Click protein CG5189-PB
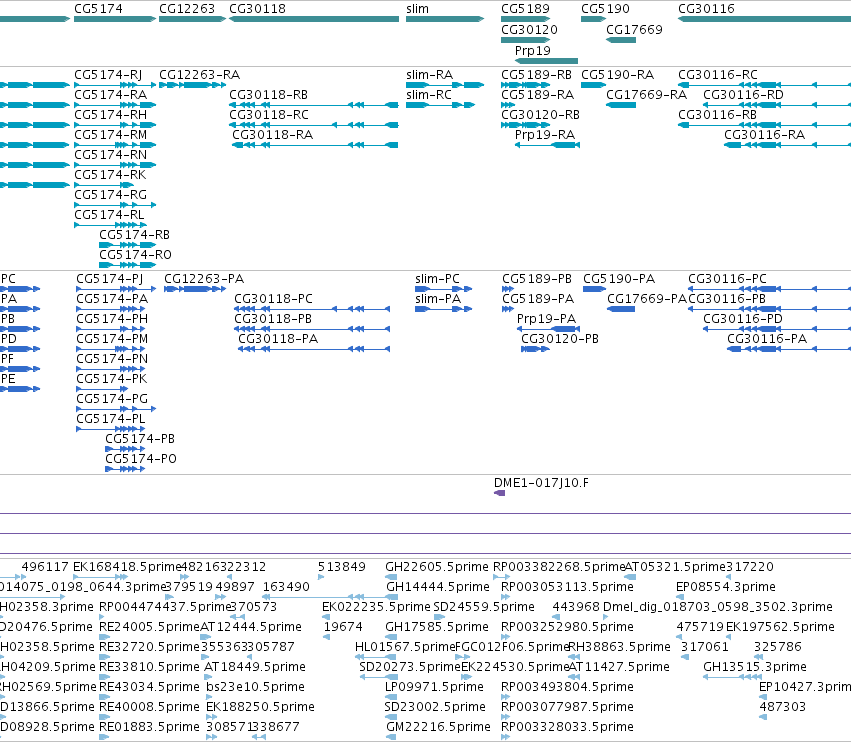Viewport: 851px width, 742px height. (x=537, y=278)
